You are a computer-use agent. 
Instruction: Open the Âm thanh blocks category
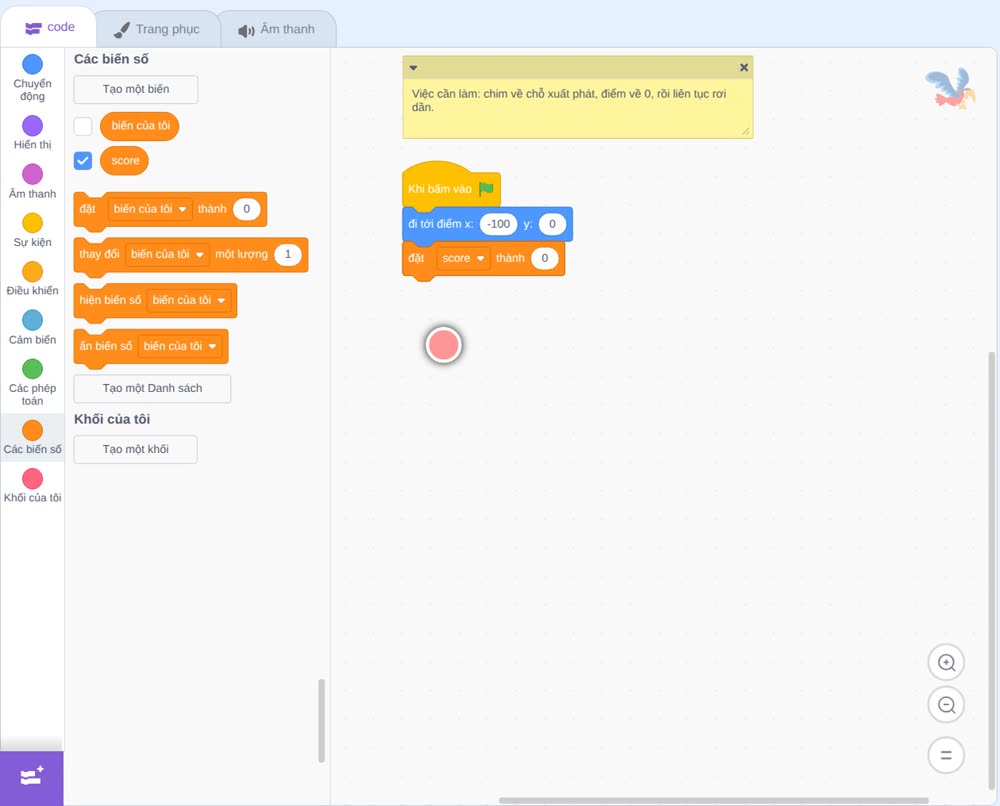point(33,181)
